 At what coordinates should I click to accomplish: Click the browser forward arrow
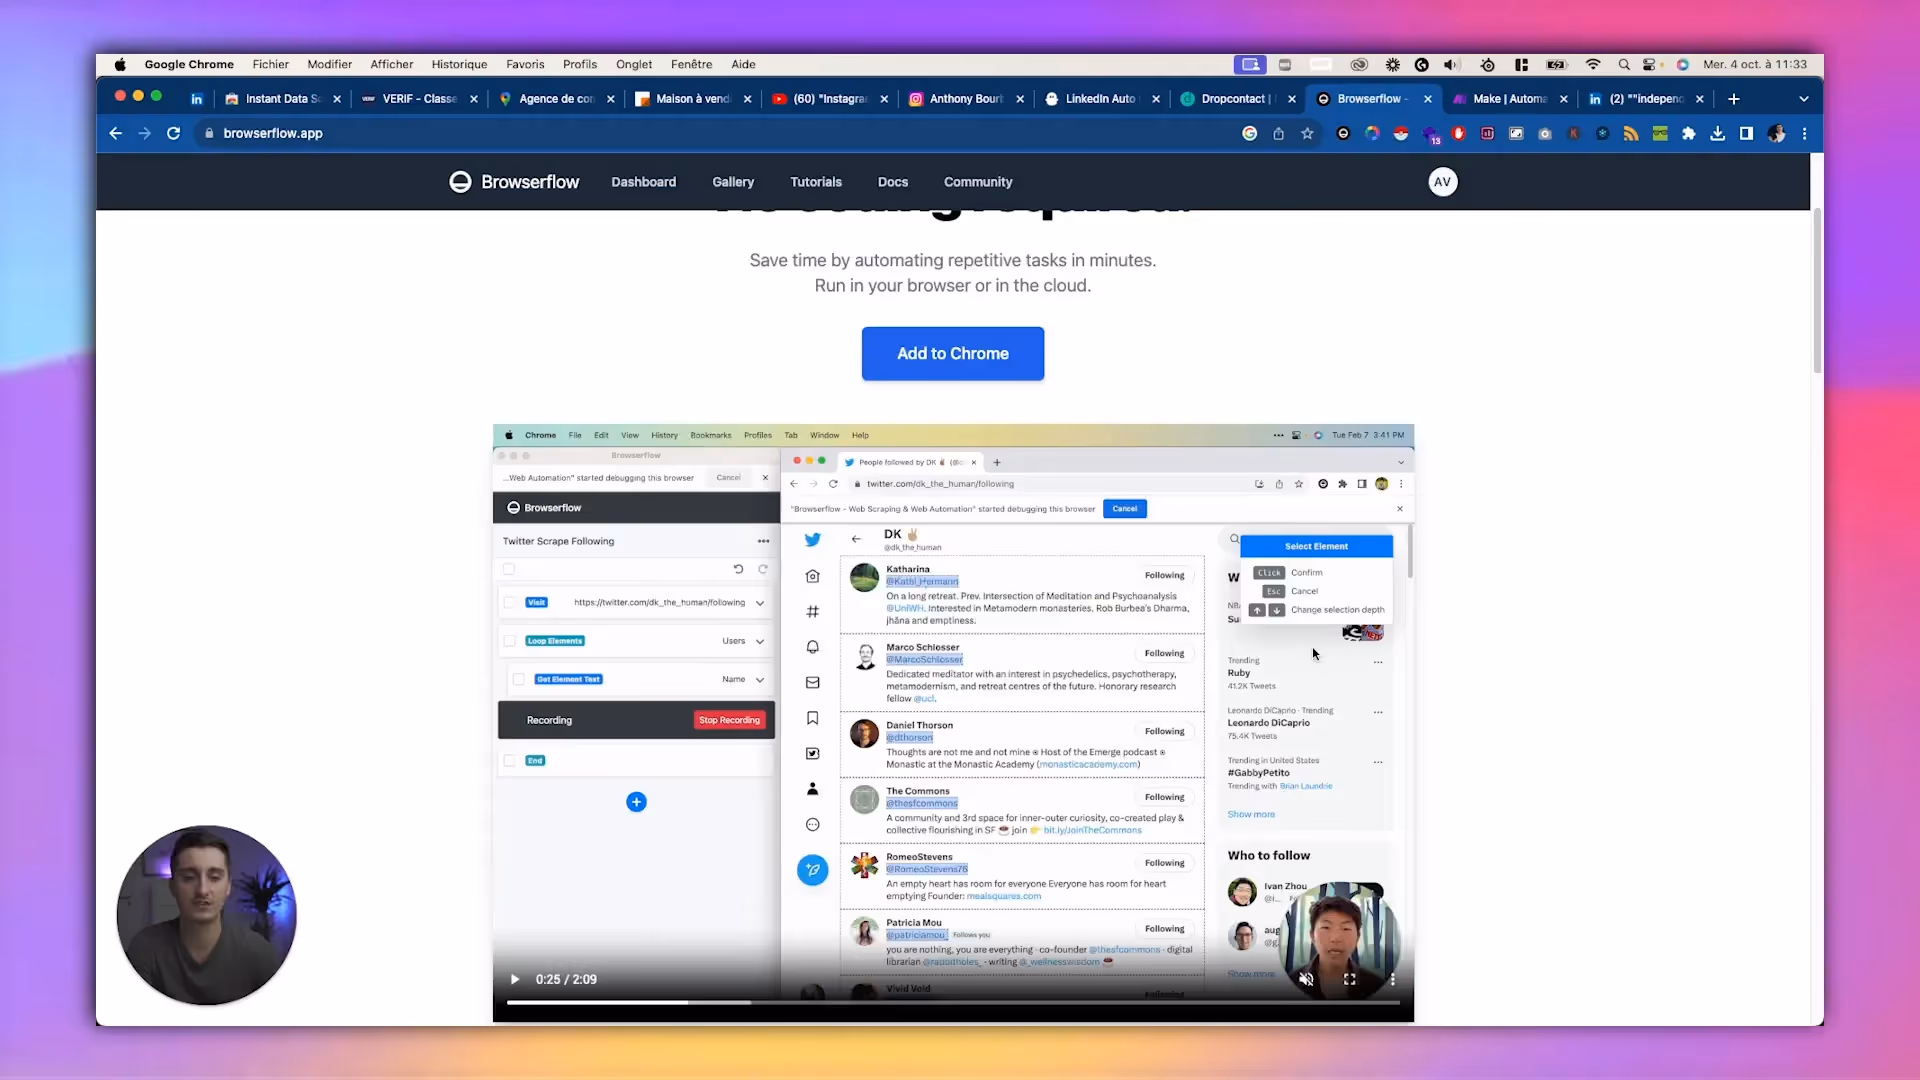tap(145, 133)
